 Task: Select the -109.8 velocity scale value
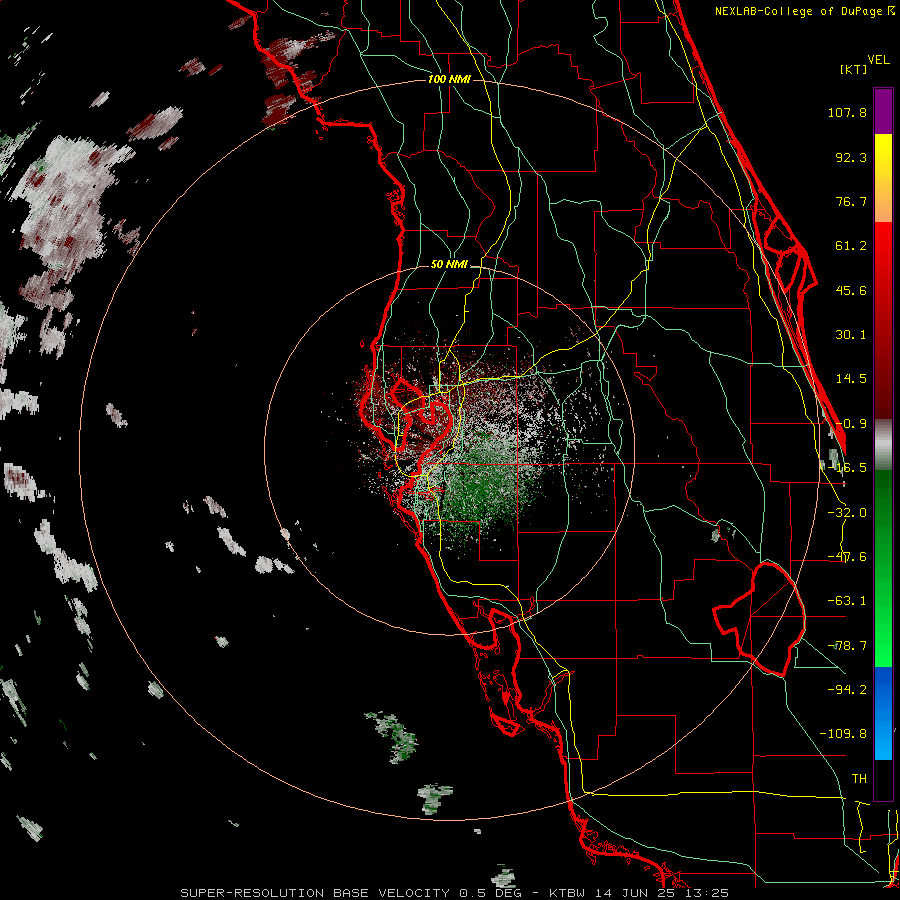point(843,734)
